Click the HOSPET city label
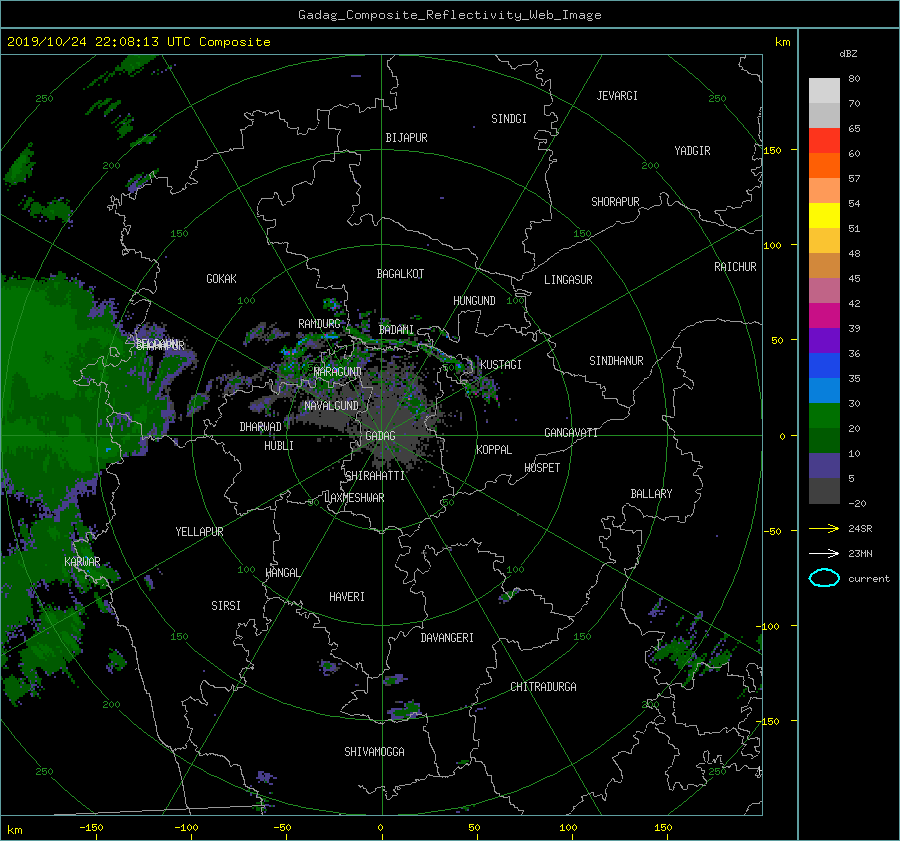This screenshot has width=900, height=841. pos(542,468)
